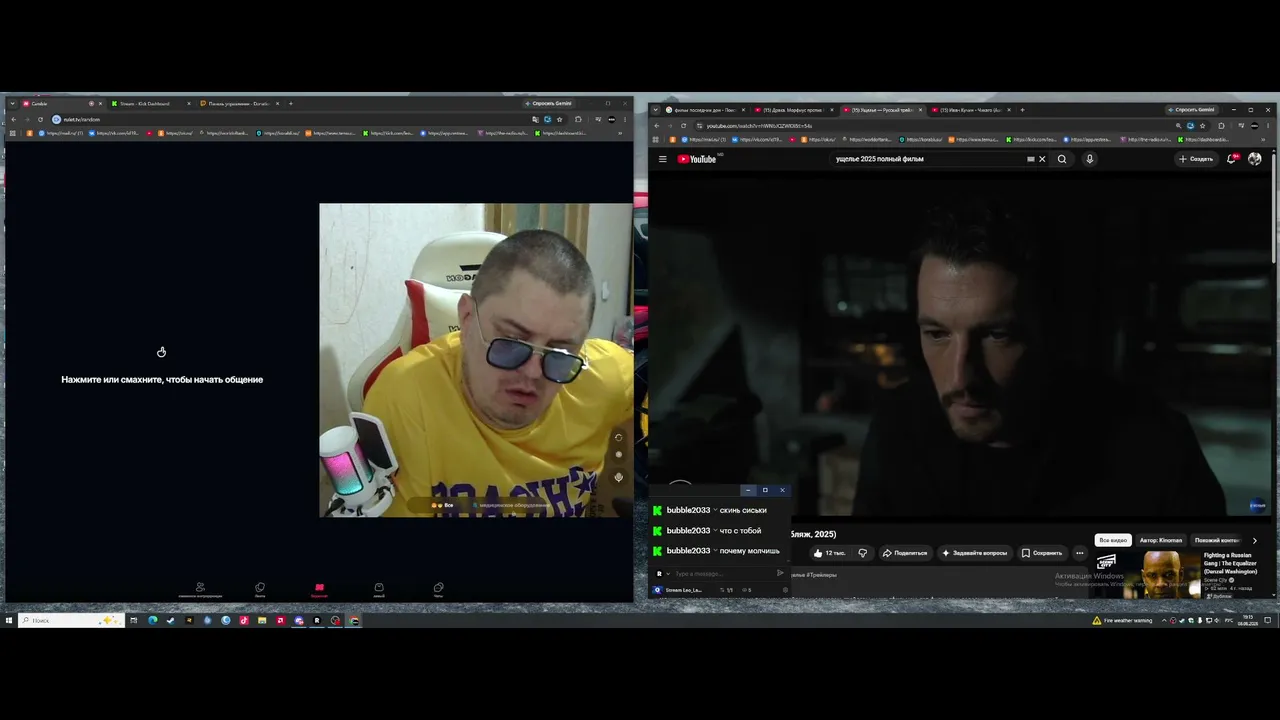Viewport: 1280px width, 720px height.
Task: Click the red center icon in rulet.tv bottom bar
Action: point(319,589)
